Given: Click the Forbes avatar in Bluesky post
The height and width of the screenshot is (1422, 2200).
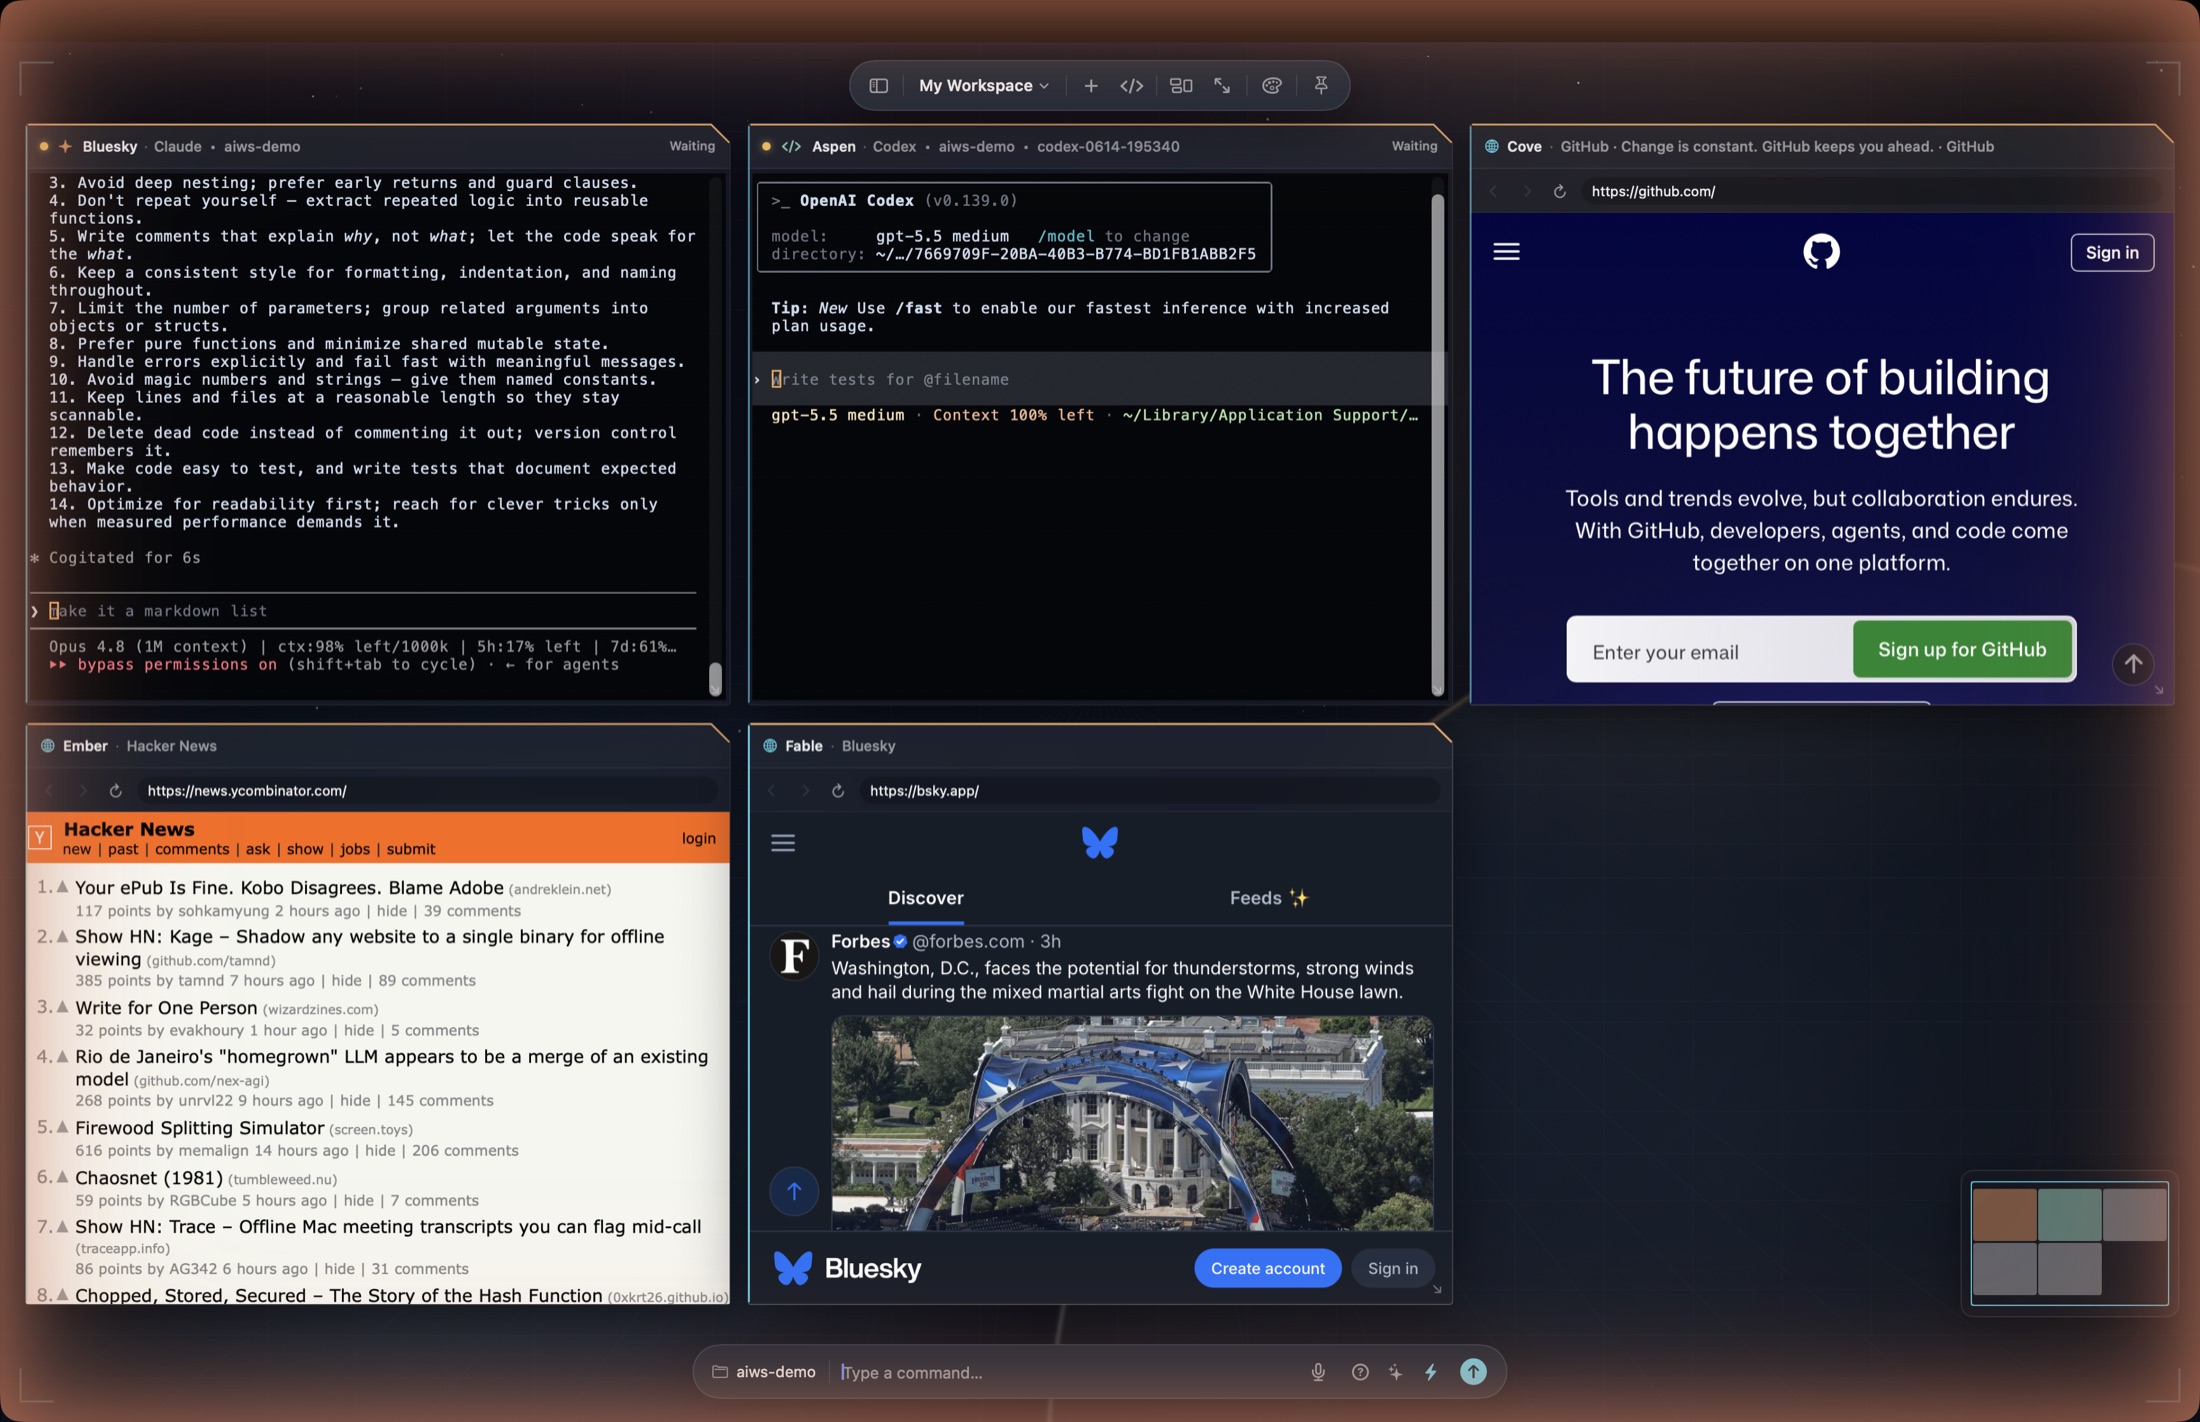Looking at the screenshot, I should (794, 956).
